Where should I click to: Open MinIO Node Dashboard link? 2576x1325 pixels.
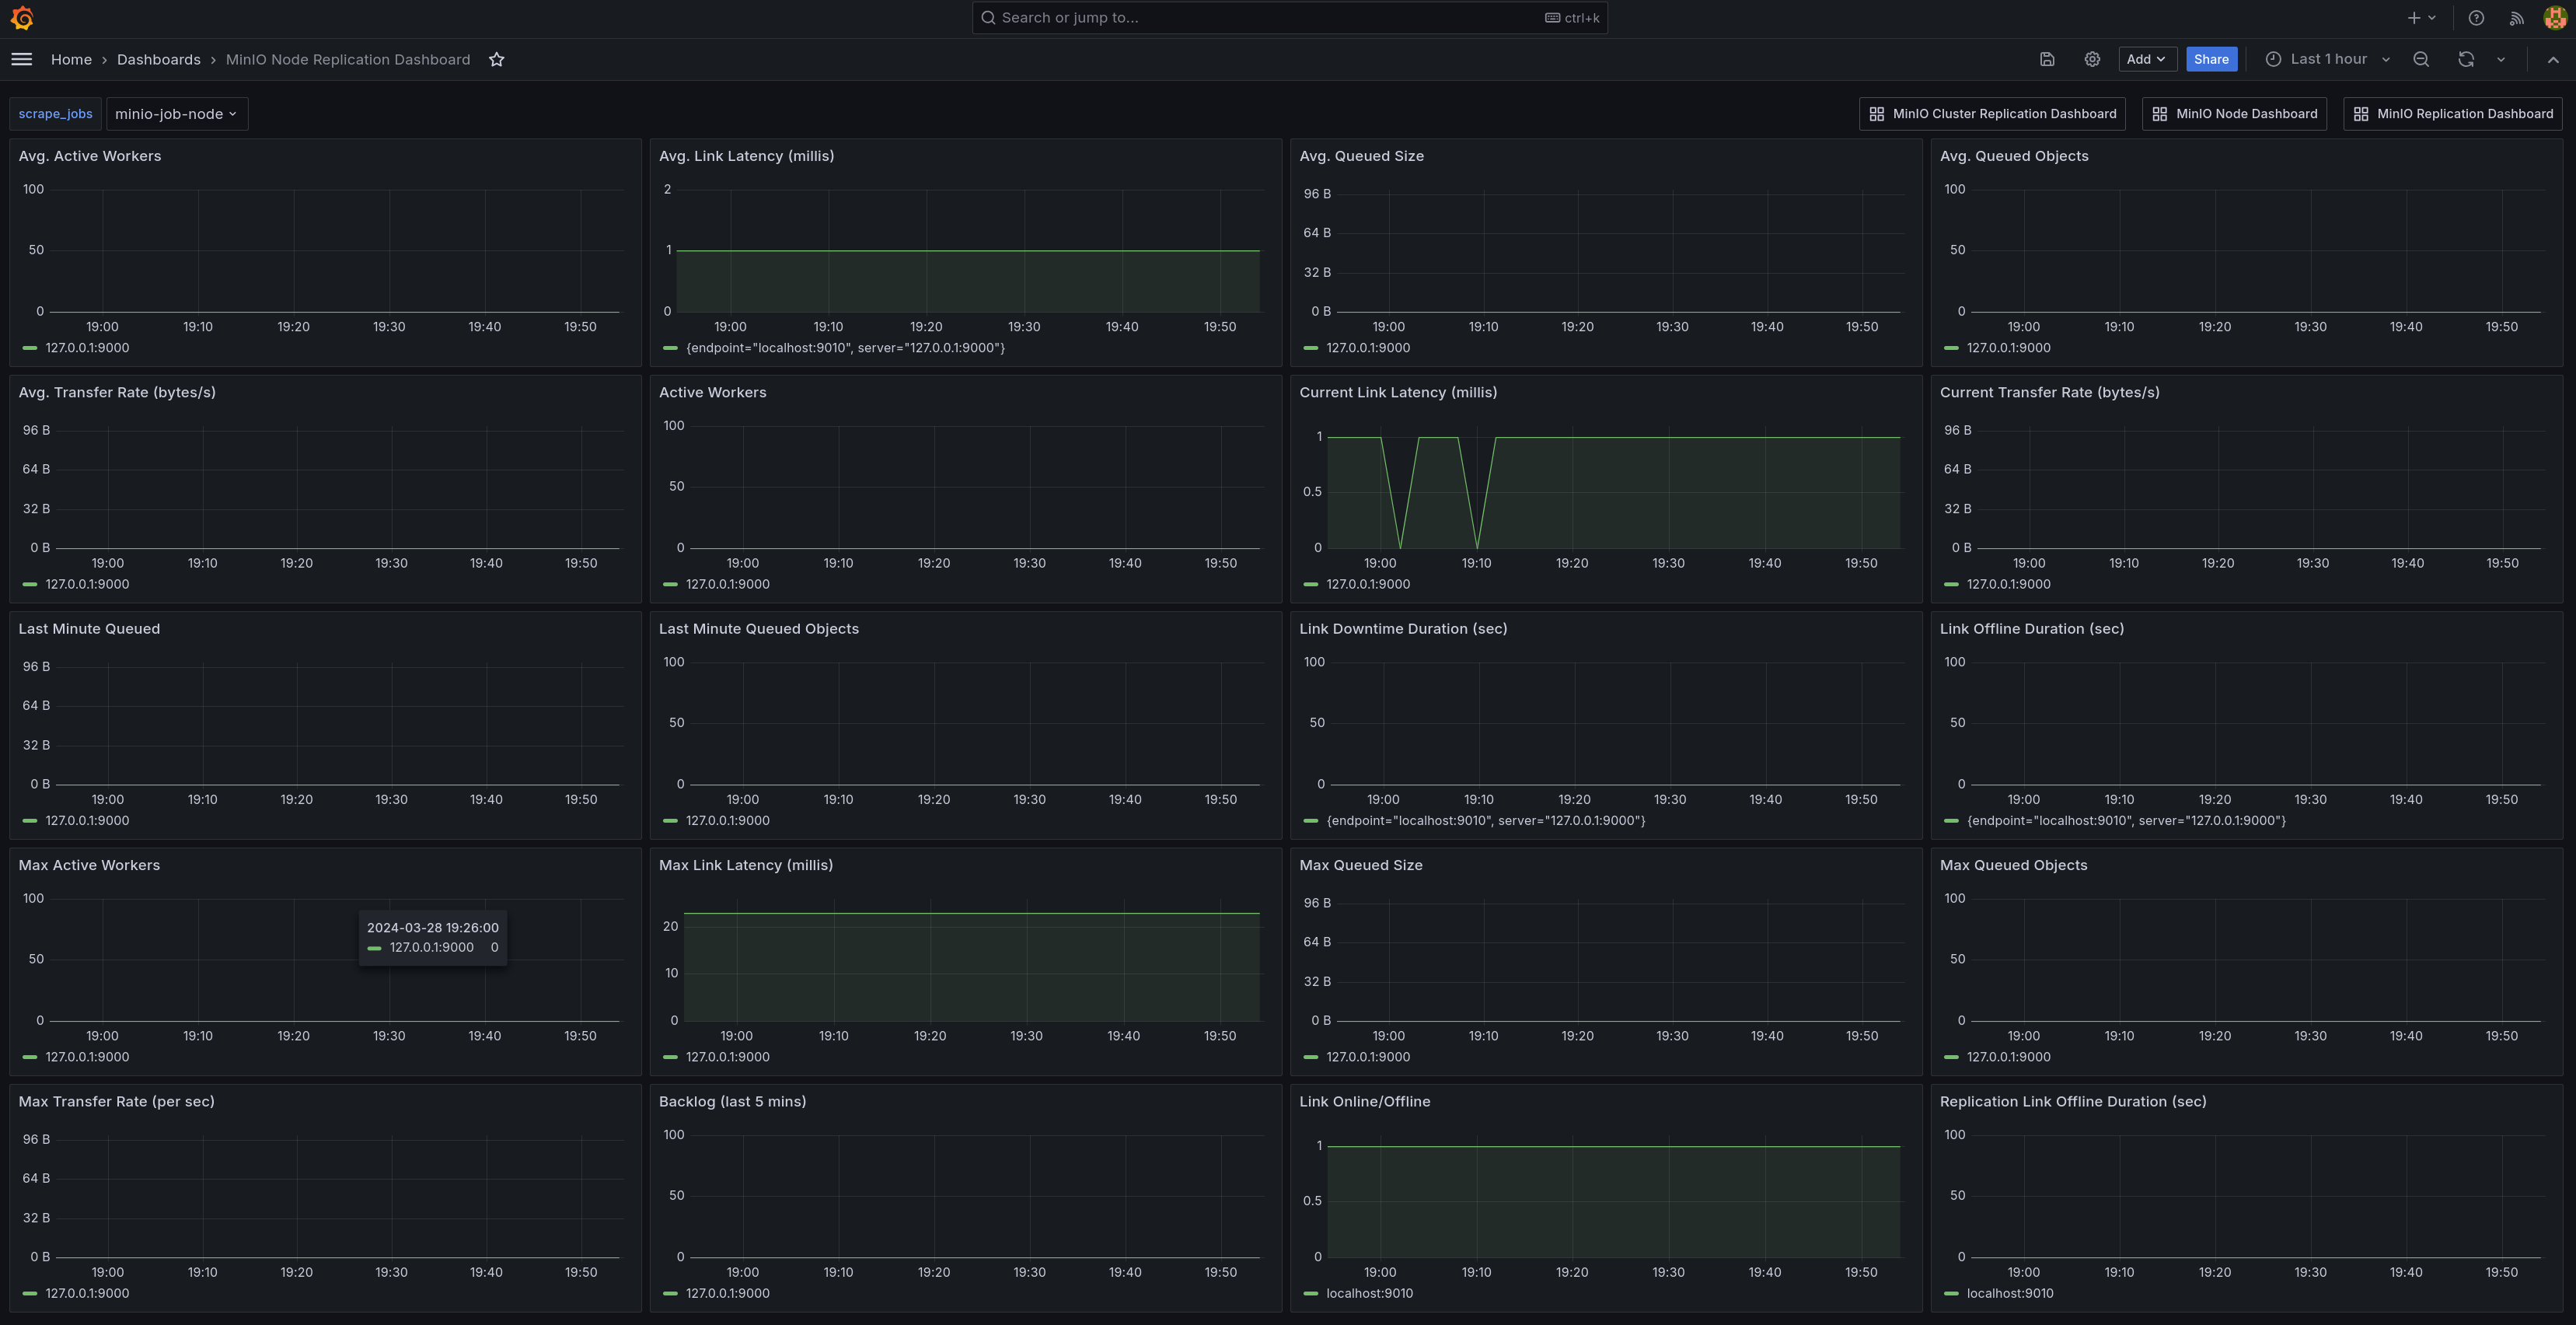click(x=2234, y=114)
